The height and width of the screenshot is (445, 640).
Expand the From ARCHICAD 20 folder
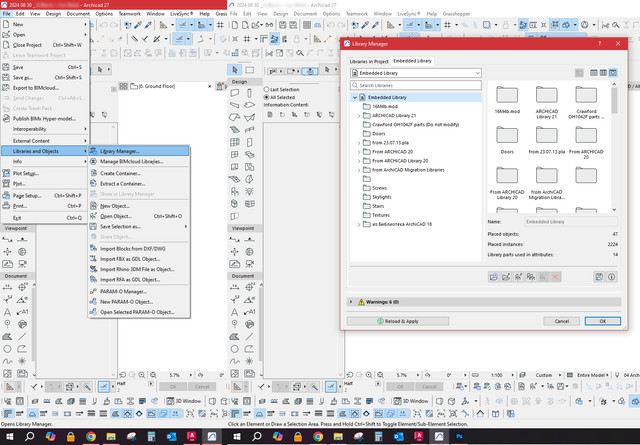(359, 152)
